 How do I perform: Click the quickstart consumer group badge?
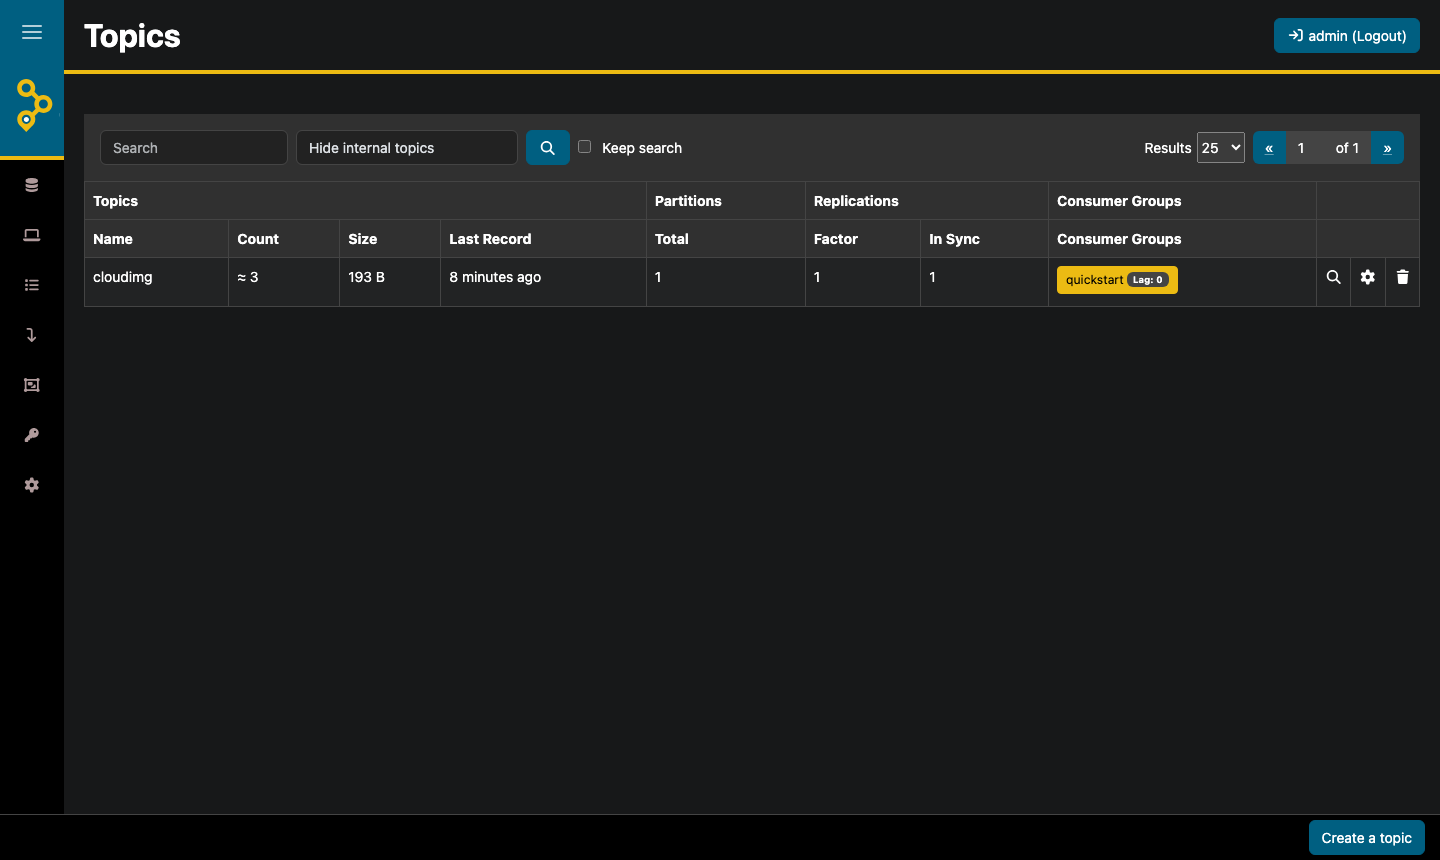pos(1117,280)
